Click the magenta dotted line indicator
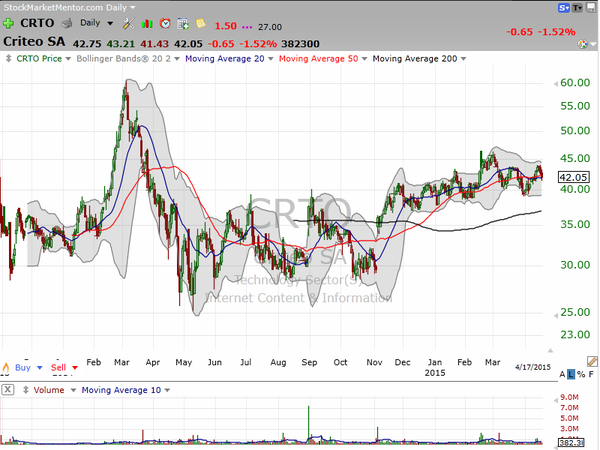The image size is (600, 450). [x=247, y=27]
